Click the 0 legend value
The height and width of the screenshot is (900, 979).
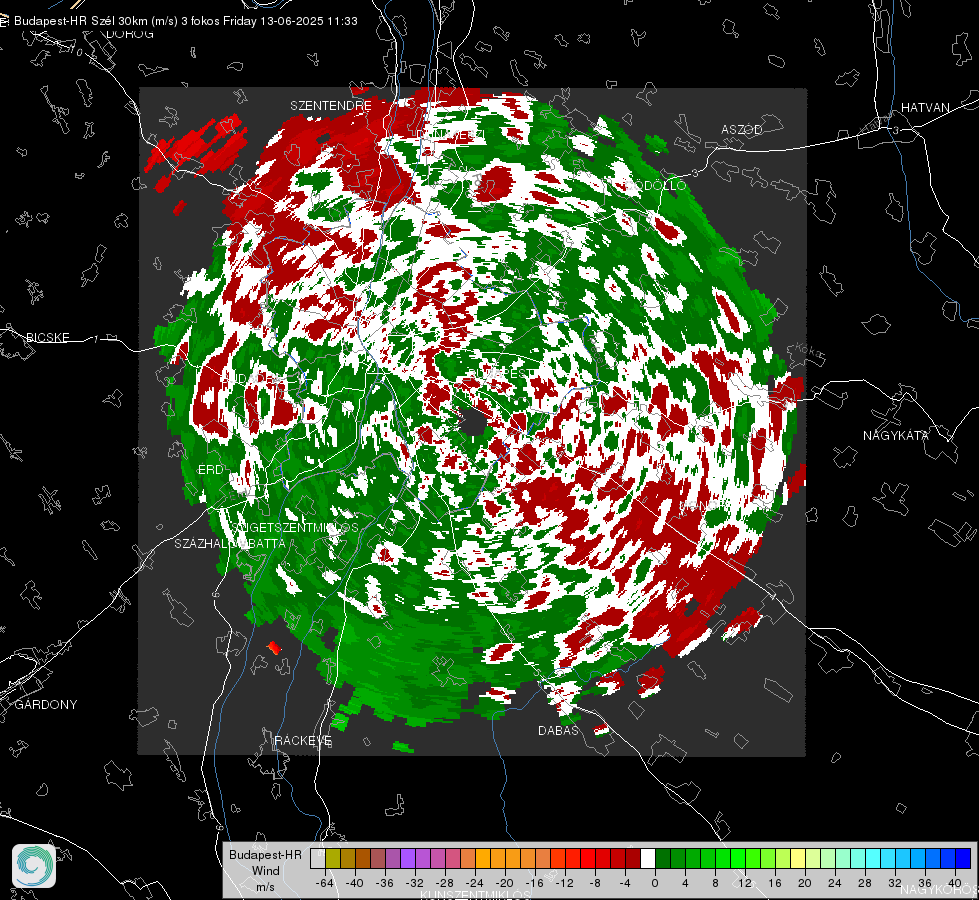point(655,883)
